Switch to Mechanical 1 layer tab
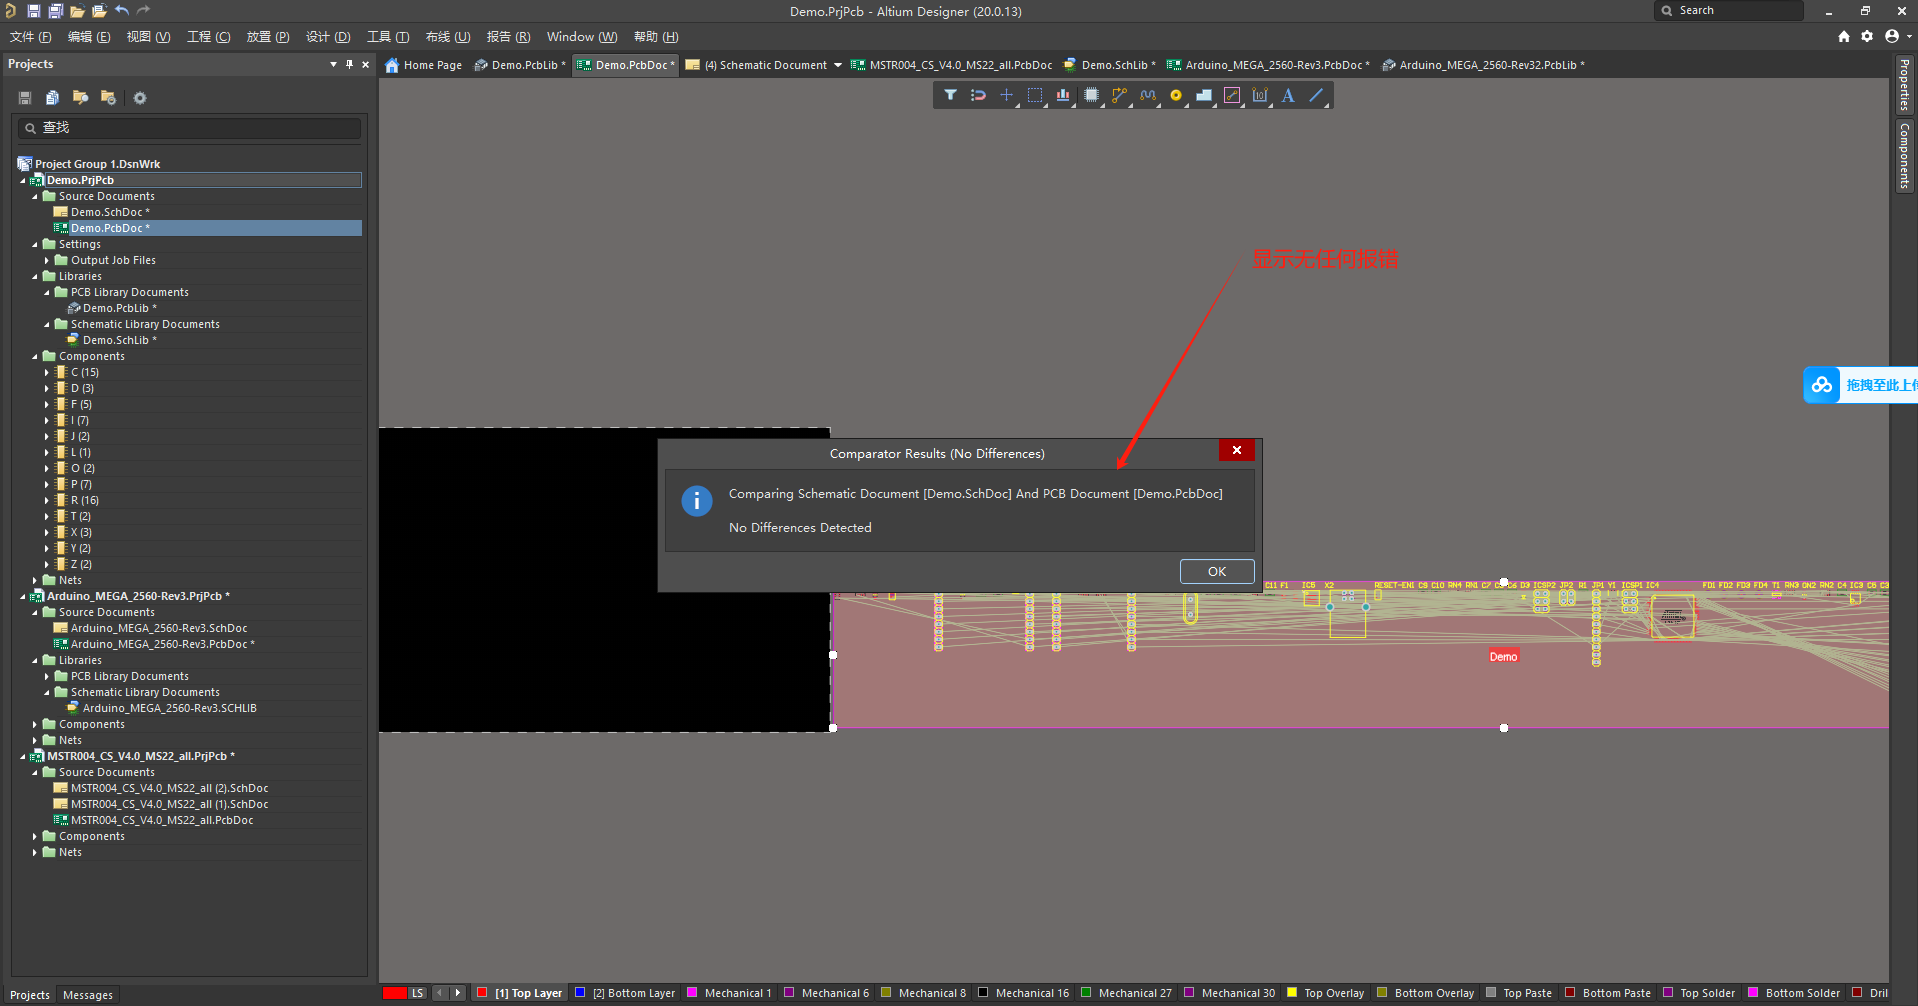 tap(730, 993)
